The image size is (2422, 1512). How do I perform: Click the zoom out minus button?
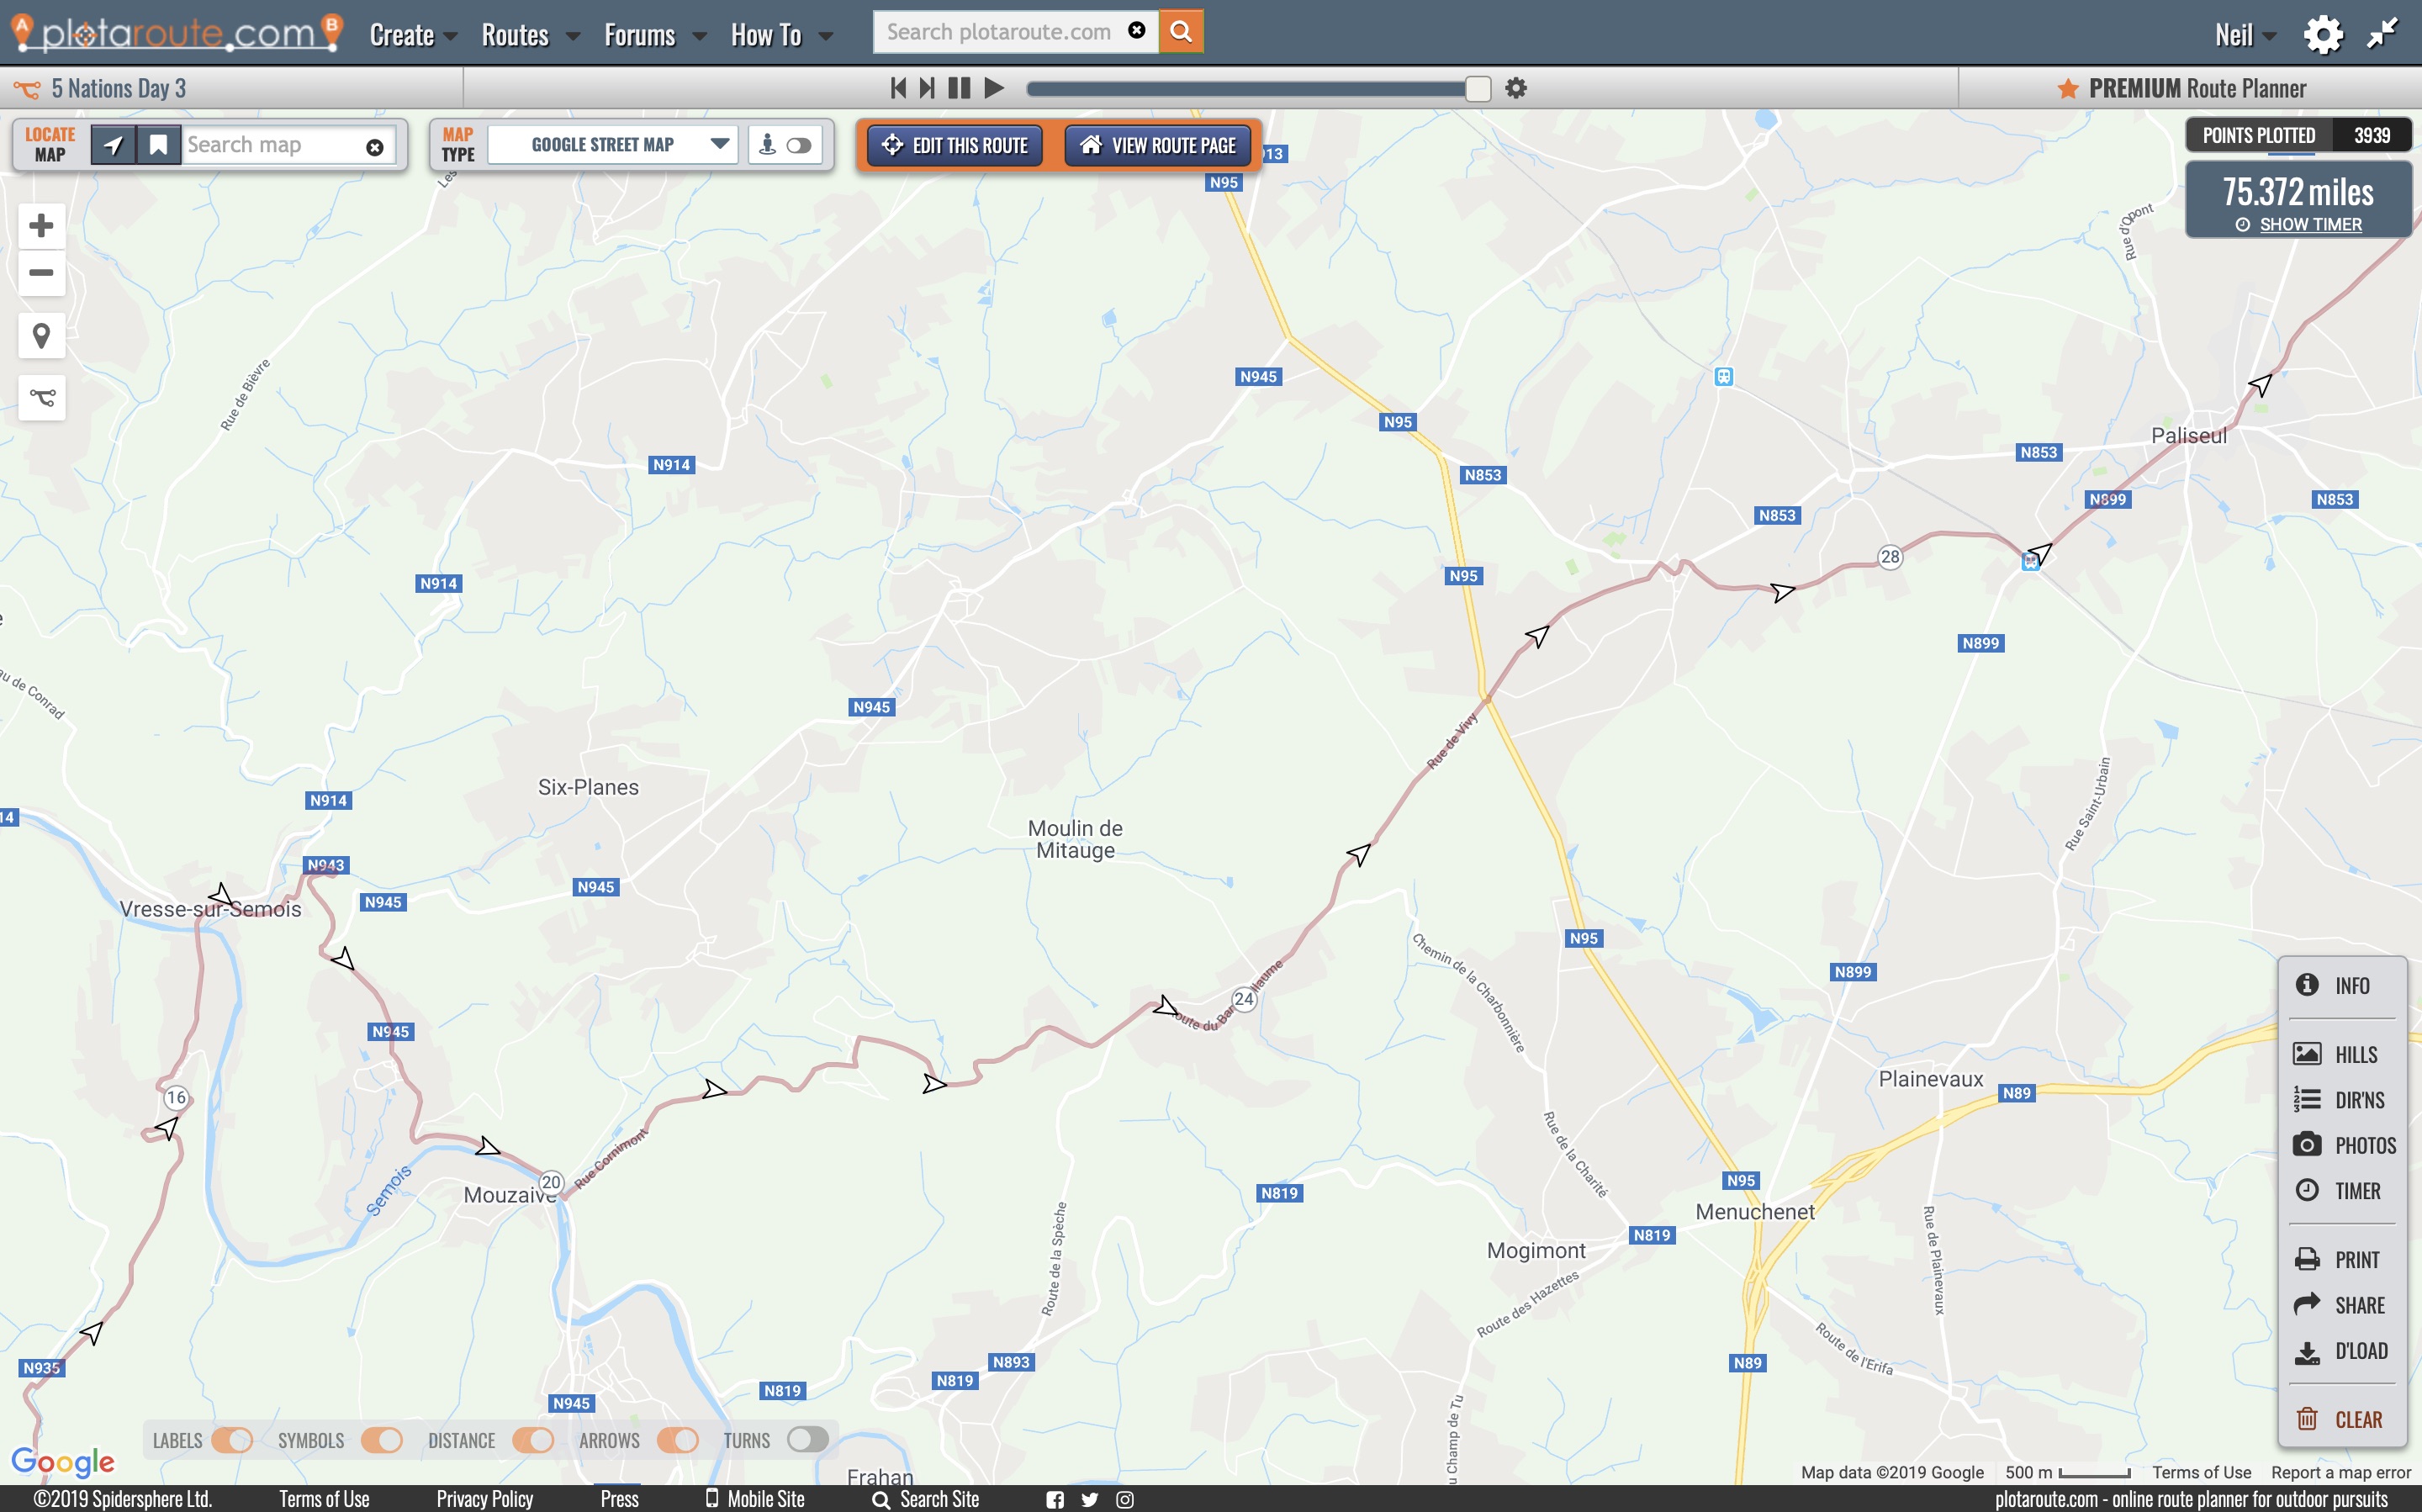tap(41, 273)
